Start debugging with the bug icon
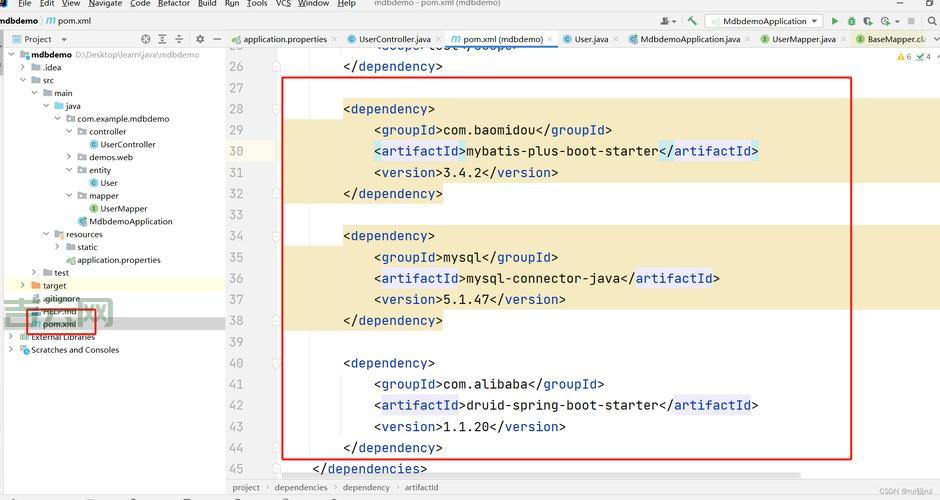Viewport: 940px width, 500px height. 852,20
